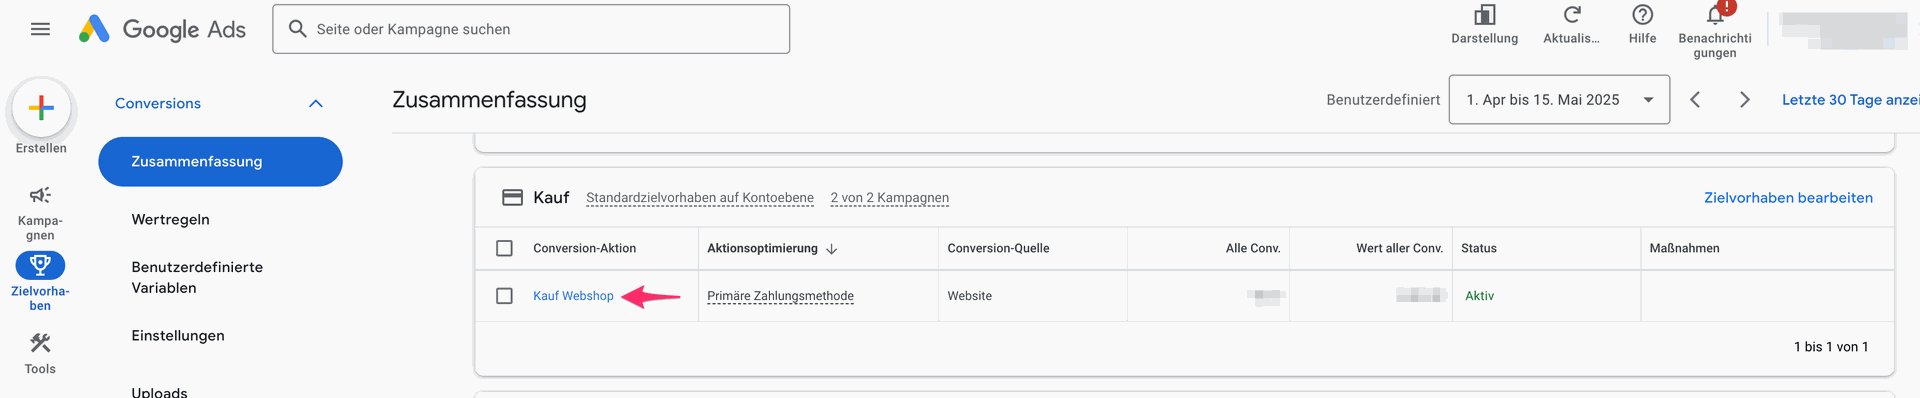The height and width of the screenshot is (398, 1920).
Task: Select Zielvorhaben trophy icon
Action: point(40,265)
